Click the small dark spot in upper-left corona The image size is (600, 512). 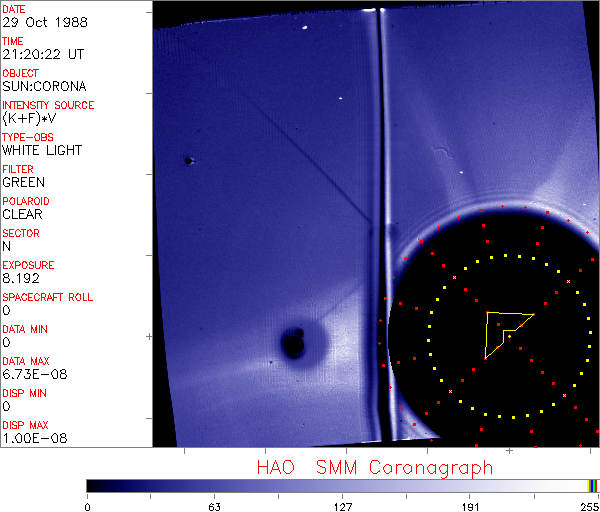pos(187,160)
